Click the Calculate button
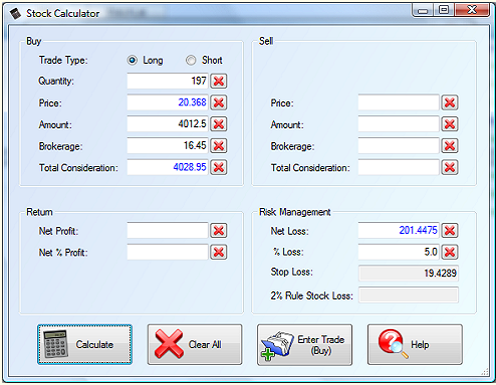Image resolution: width=496 pixels, height=385 pixels. click(x=85, y=344)
